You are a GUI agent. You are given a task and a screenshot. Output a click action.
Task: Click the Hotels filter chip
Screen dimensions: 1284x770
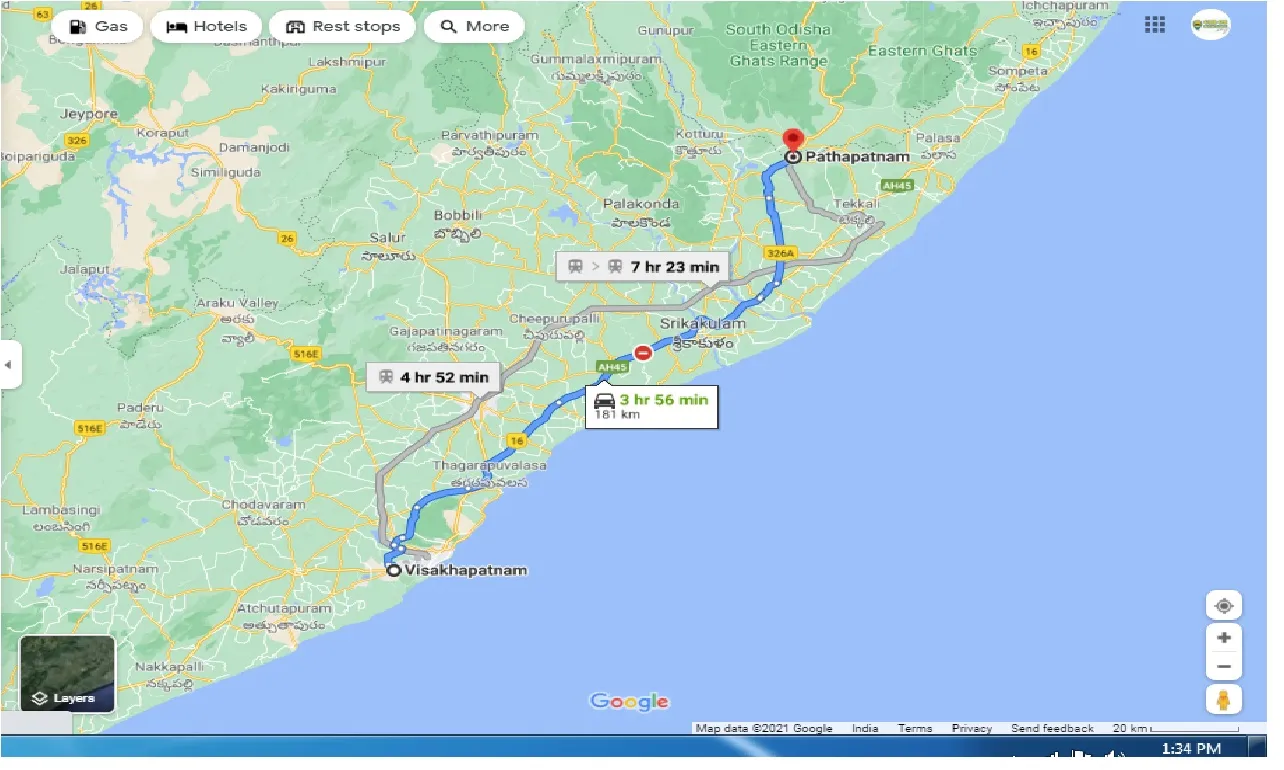206,26
